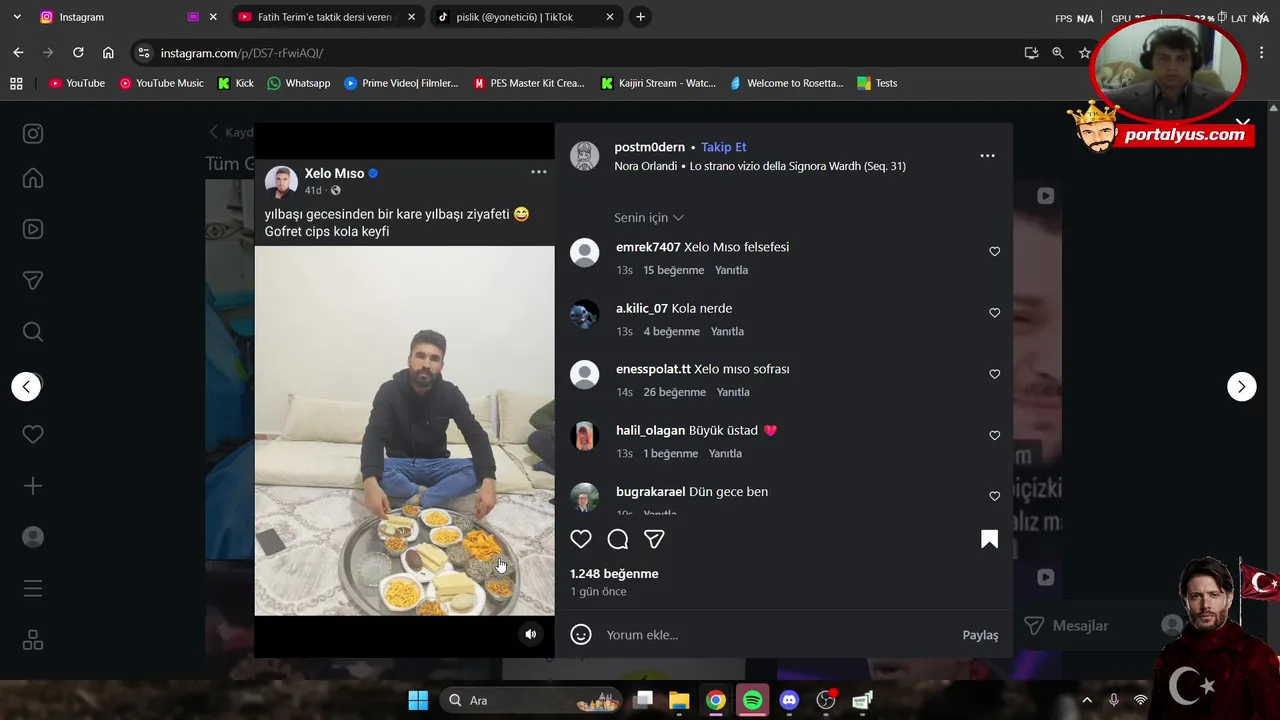This screenshot has height=720, width=1280.
Task: Close the Instagram tab
Action: pos(212,17)
